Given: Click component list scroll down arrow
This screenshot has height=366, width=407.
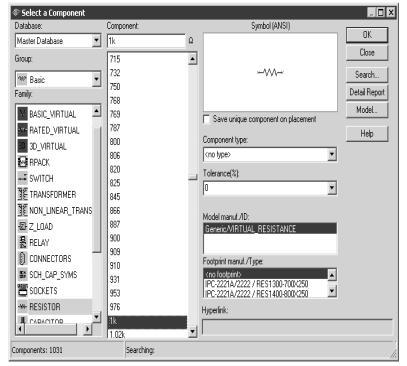Looking at the screenshot, I should 193,331.
